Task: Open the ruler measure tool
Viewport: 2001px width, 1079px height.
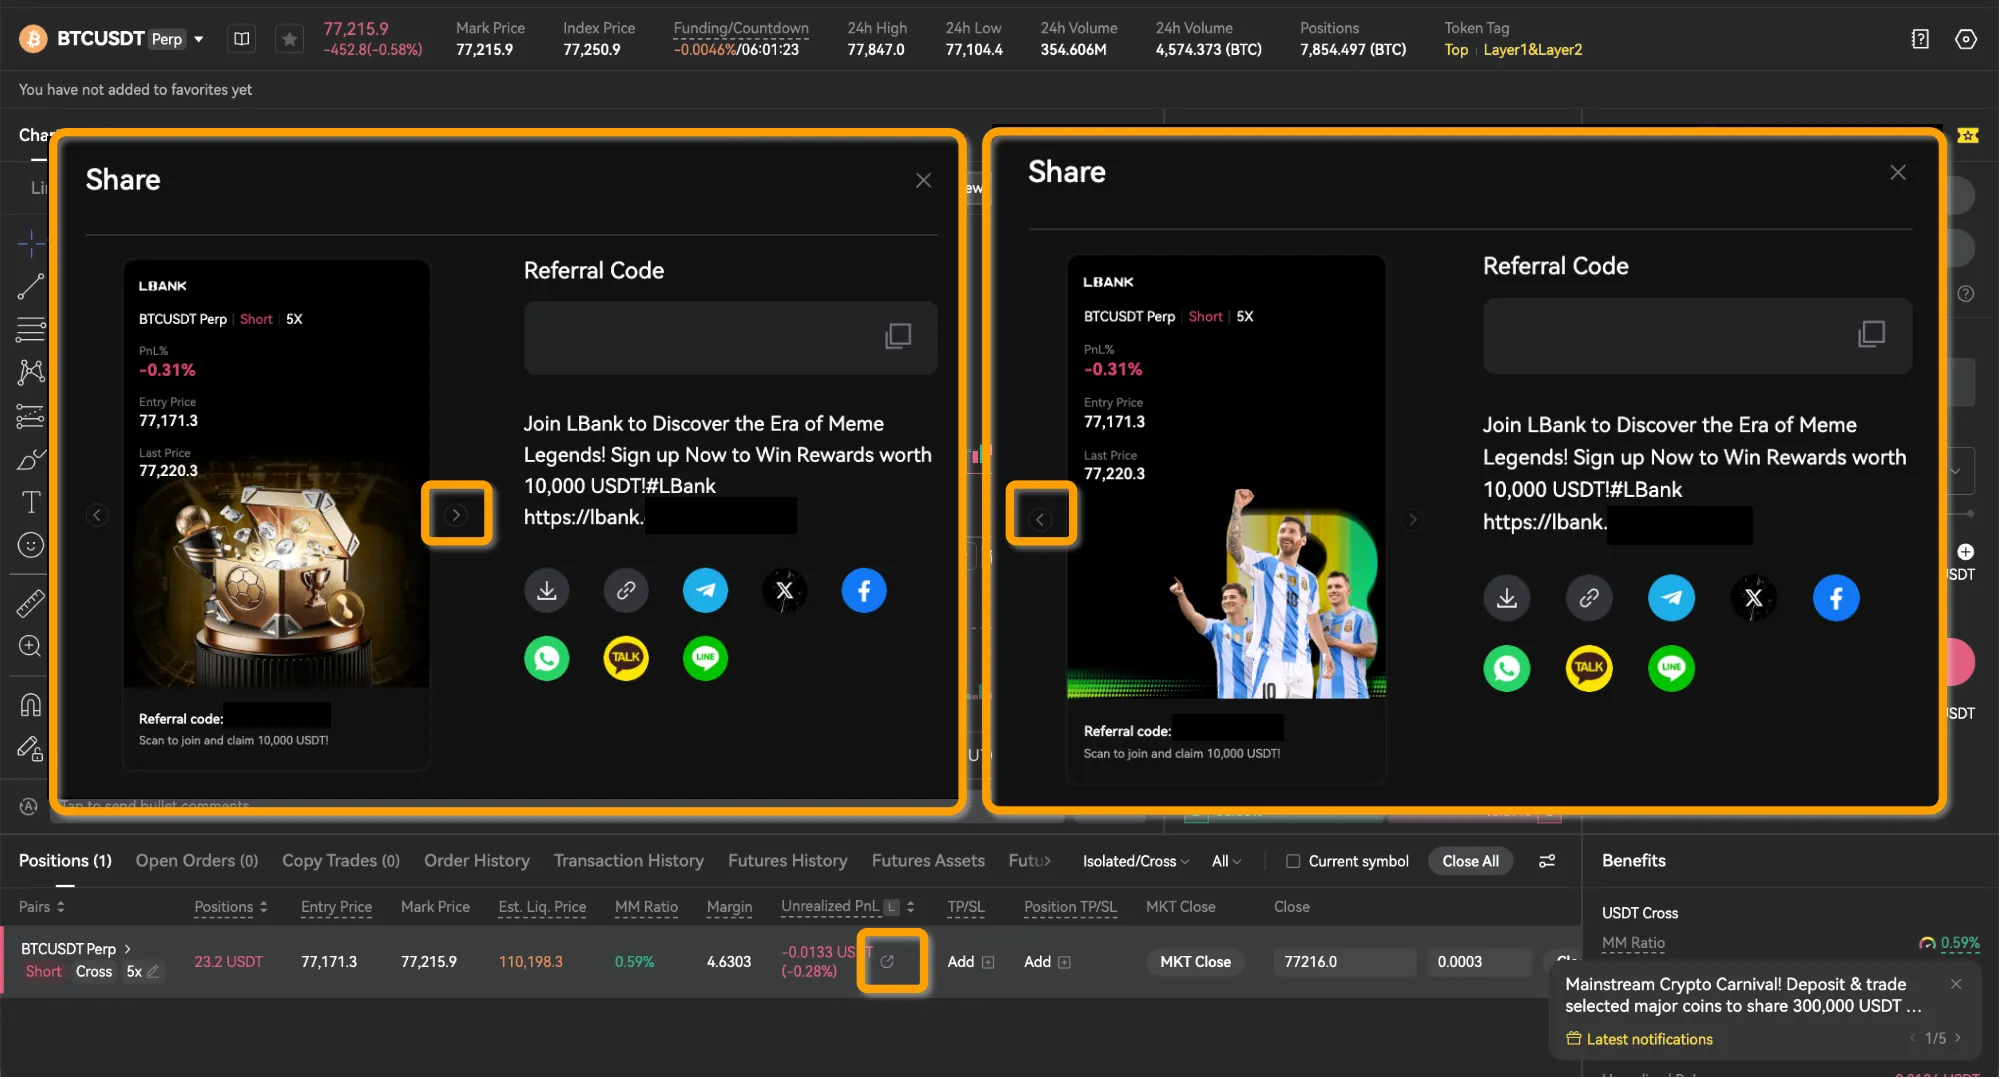Action: point(31,603)
